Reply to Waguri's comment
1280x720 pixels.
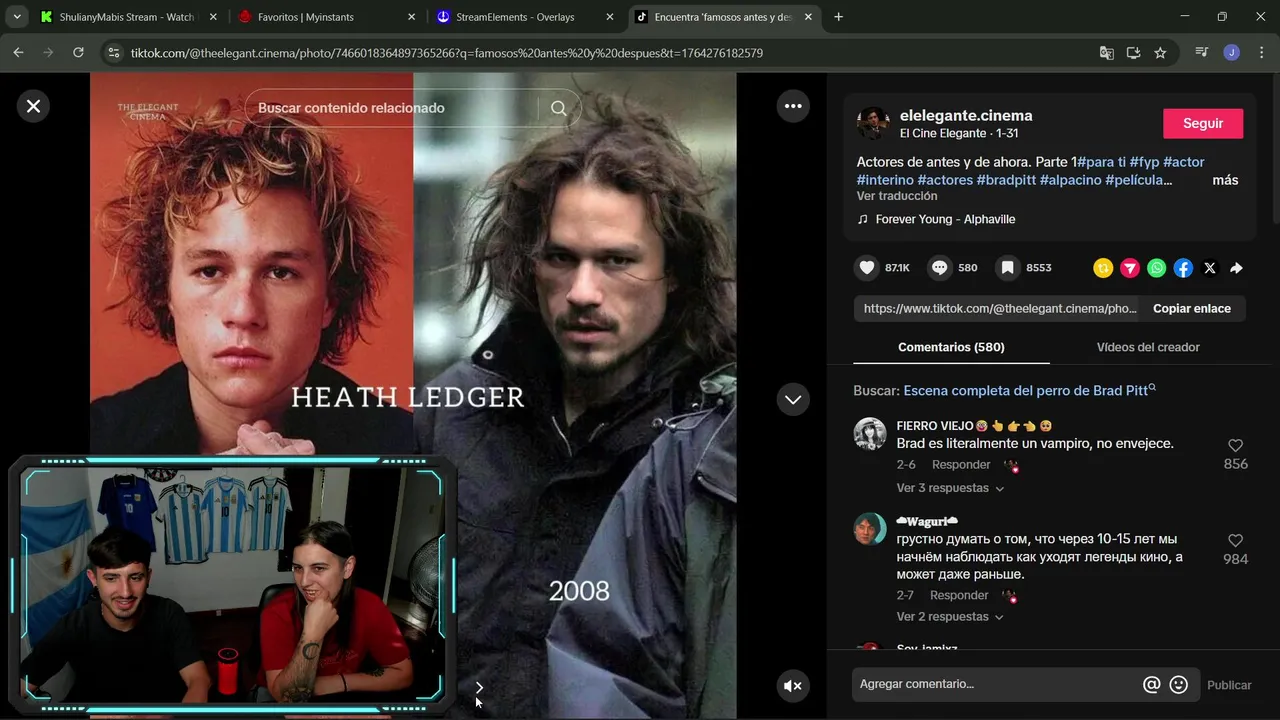[x=959, y=596]
